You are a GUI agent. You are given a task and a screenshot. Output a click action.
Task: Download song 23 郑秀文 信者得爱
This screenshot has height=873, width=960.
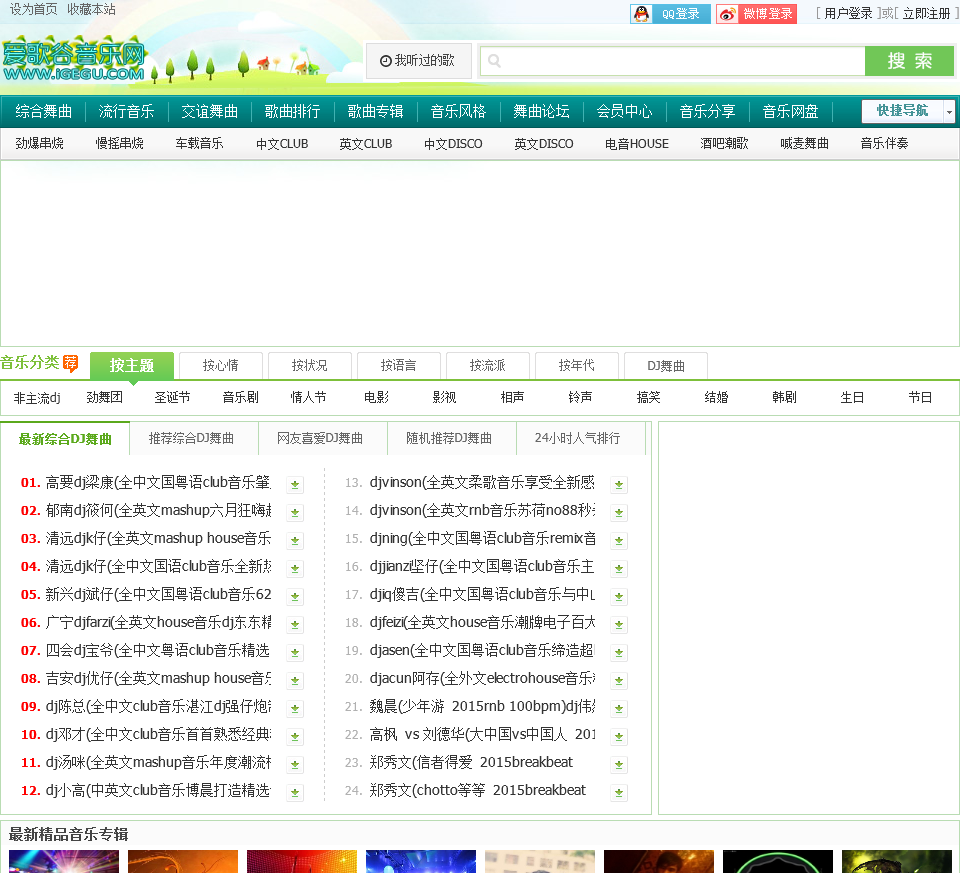click(619, 764)
